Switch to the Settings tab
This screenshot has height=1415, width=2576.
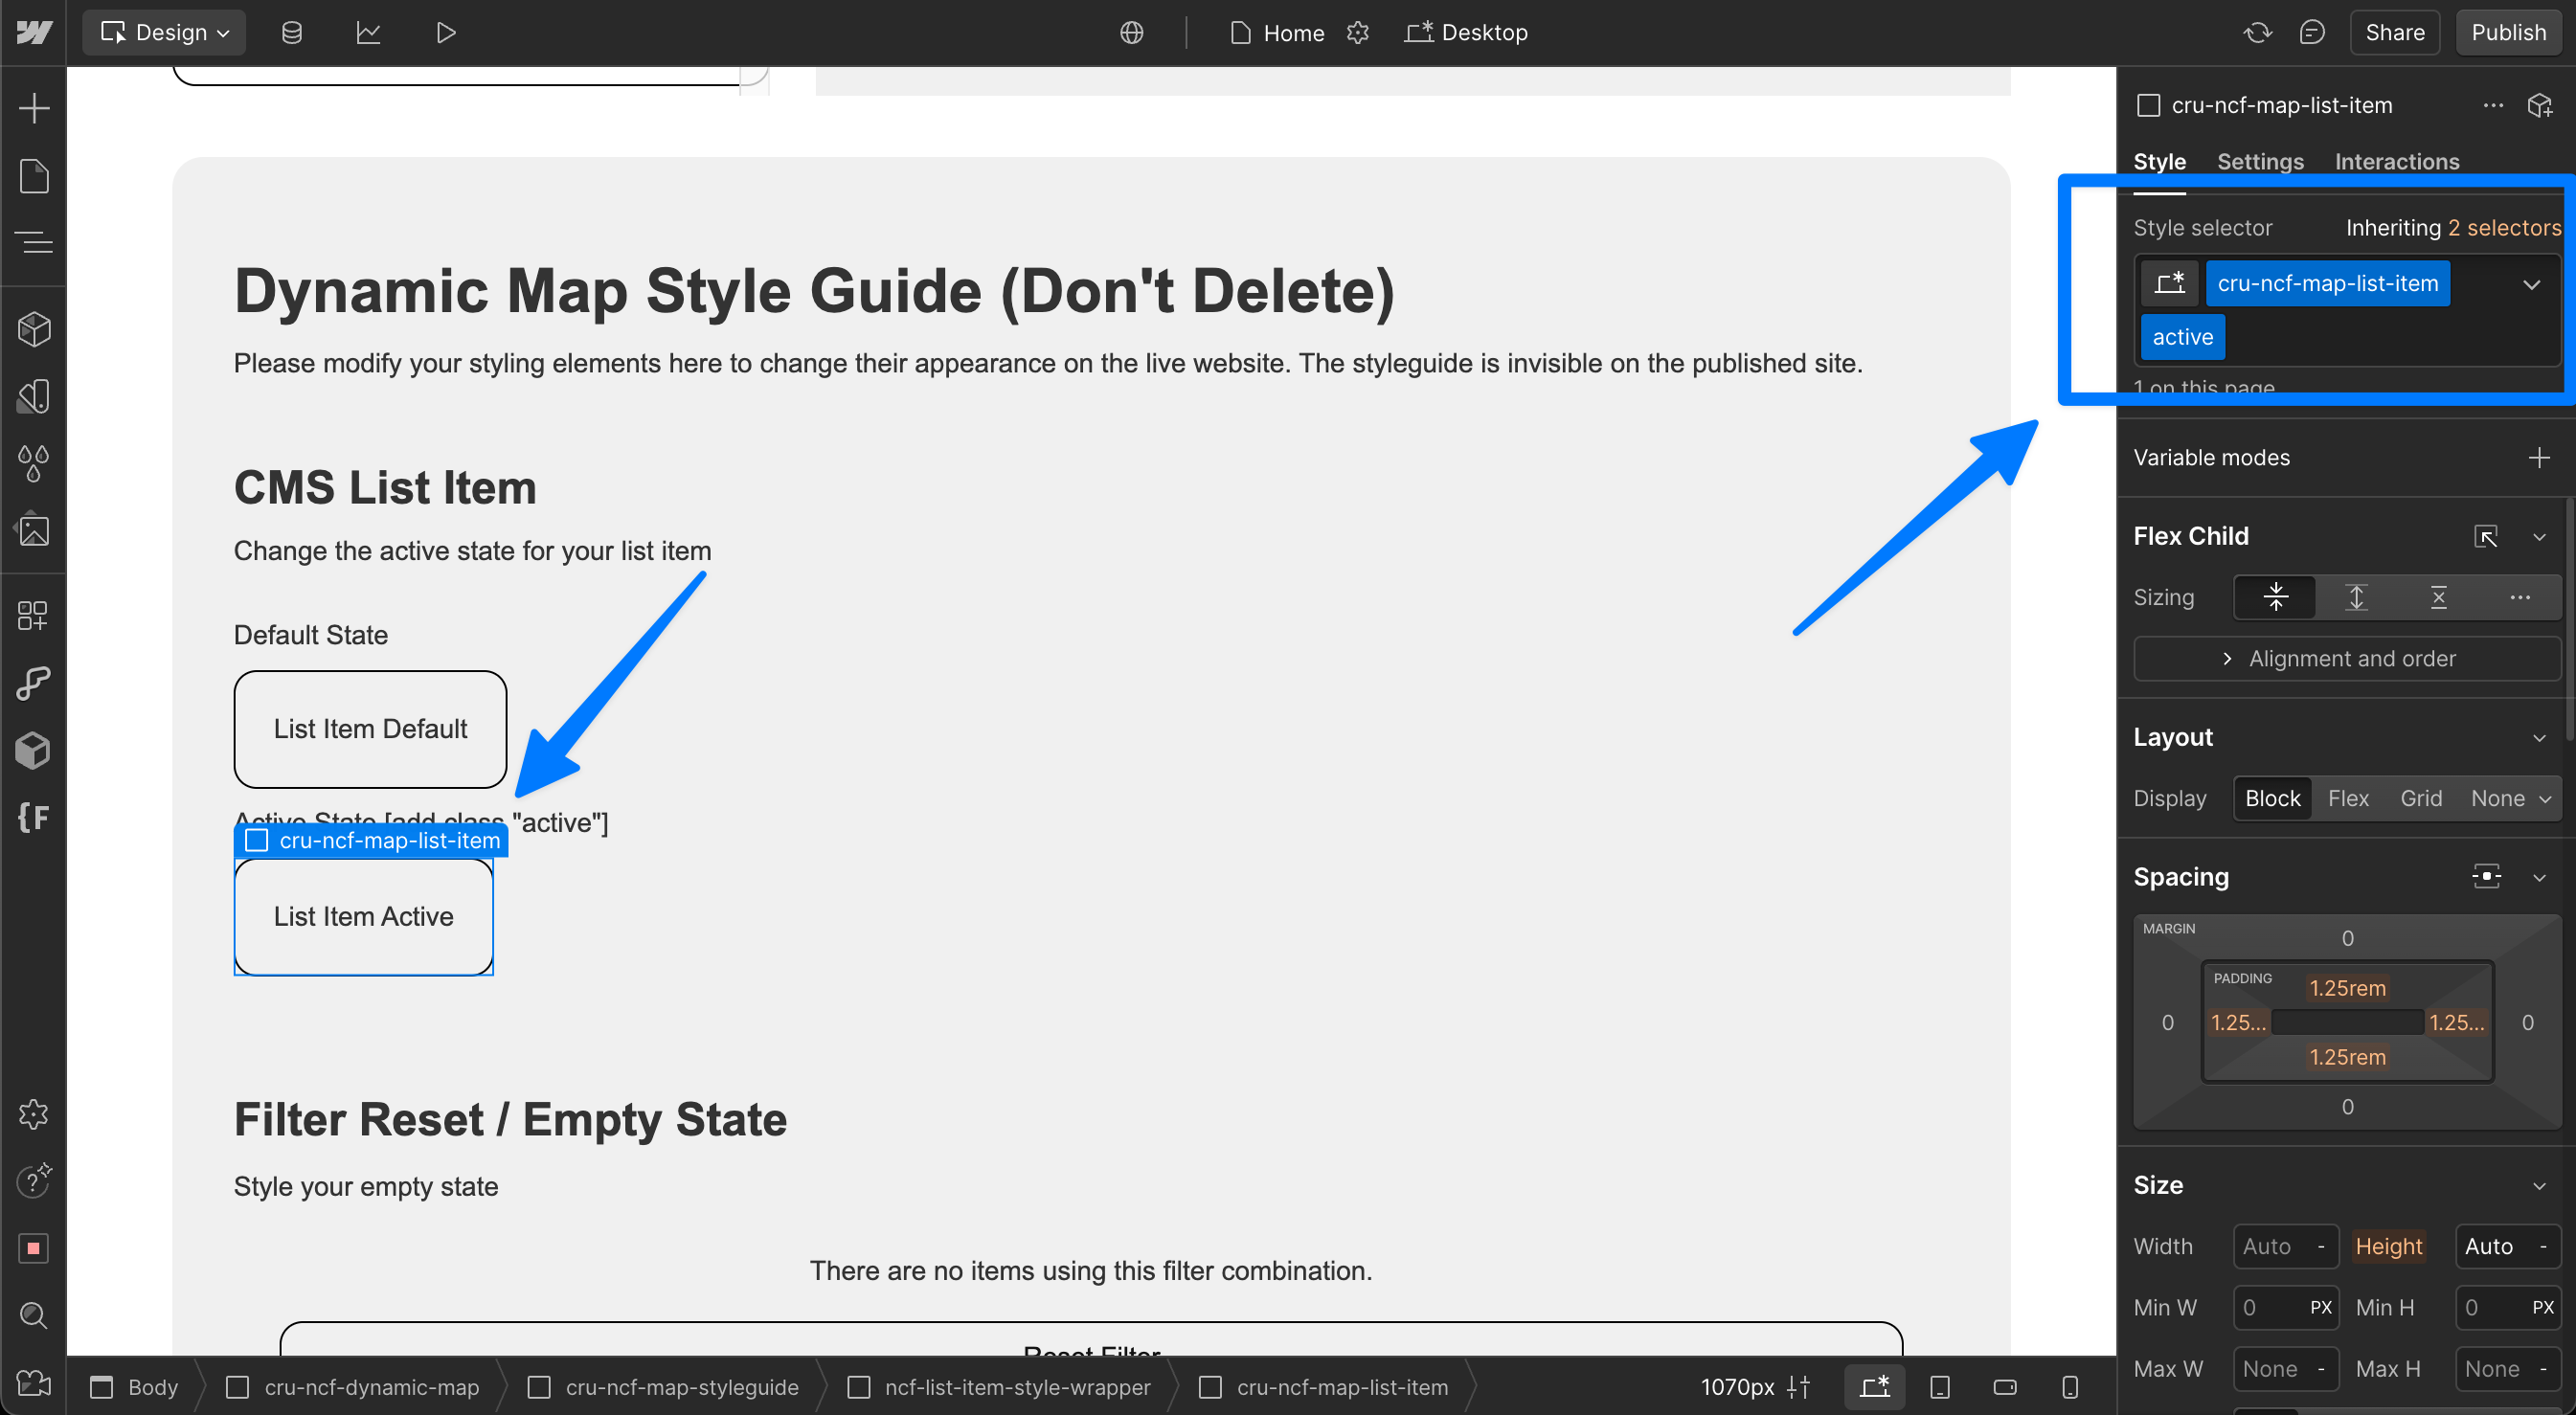[2260, 161]
